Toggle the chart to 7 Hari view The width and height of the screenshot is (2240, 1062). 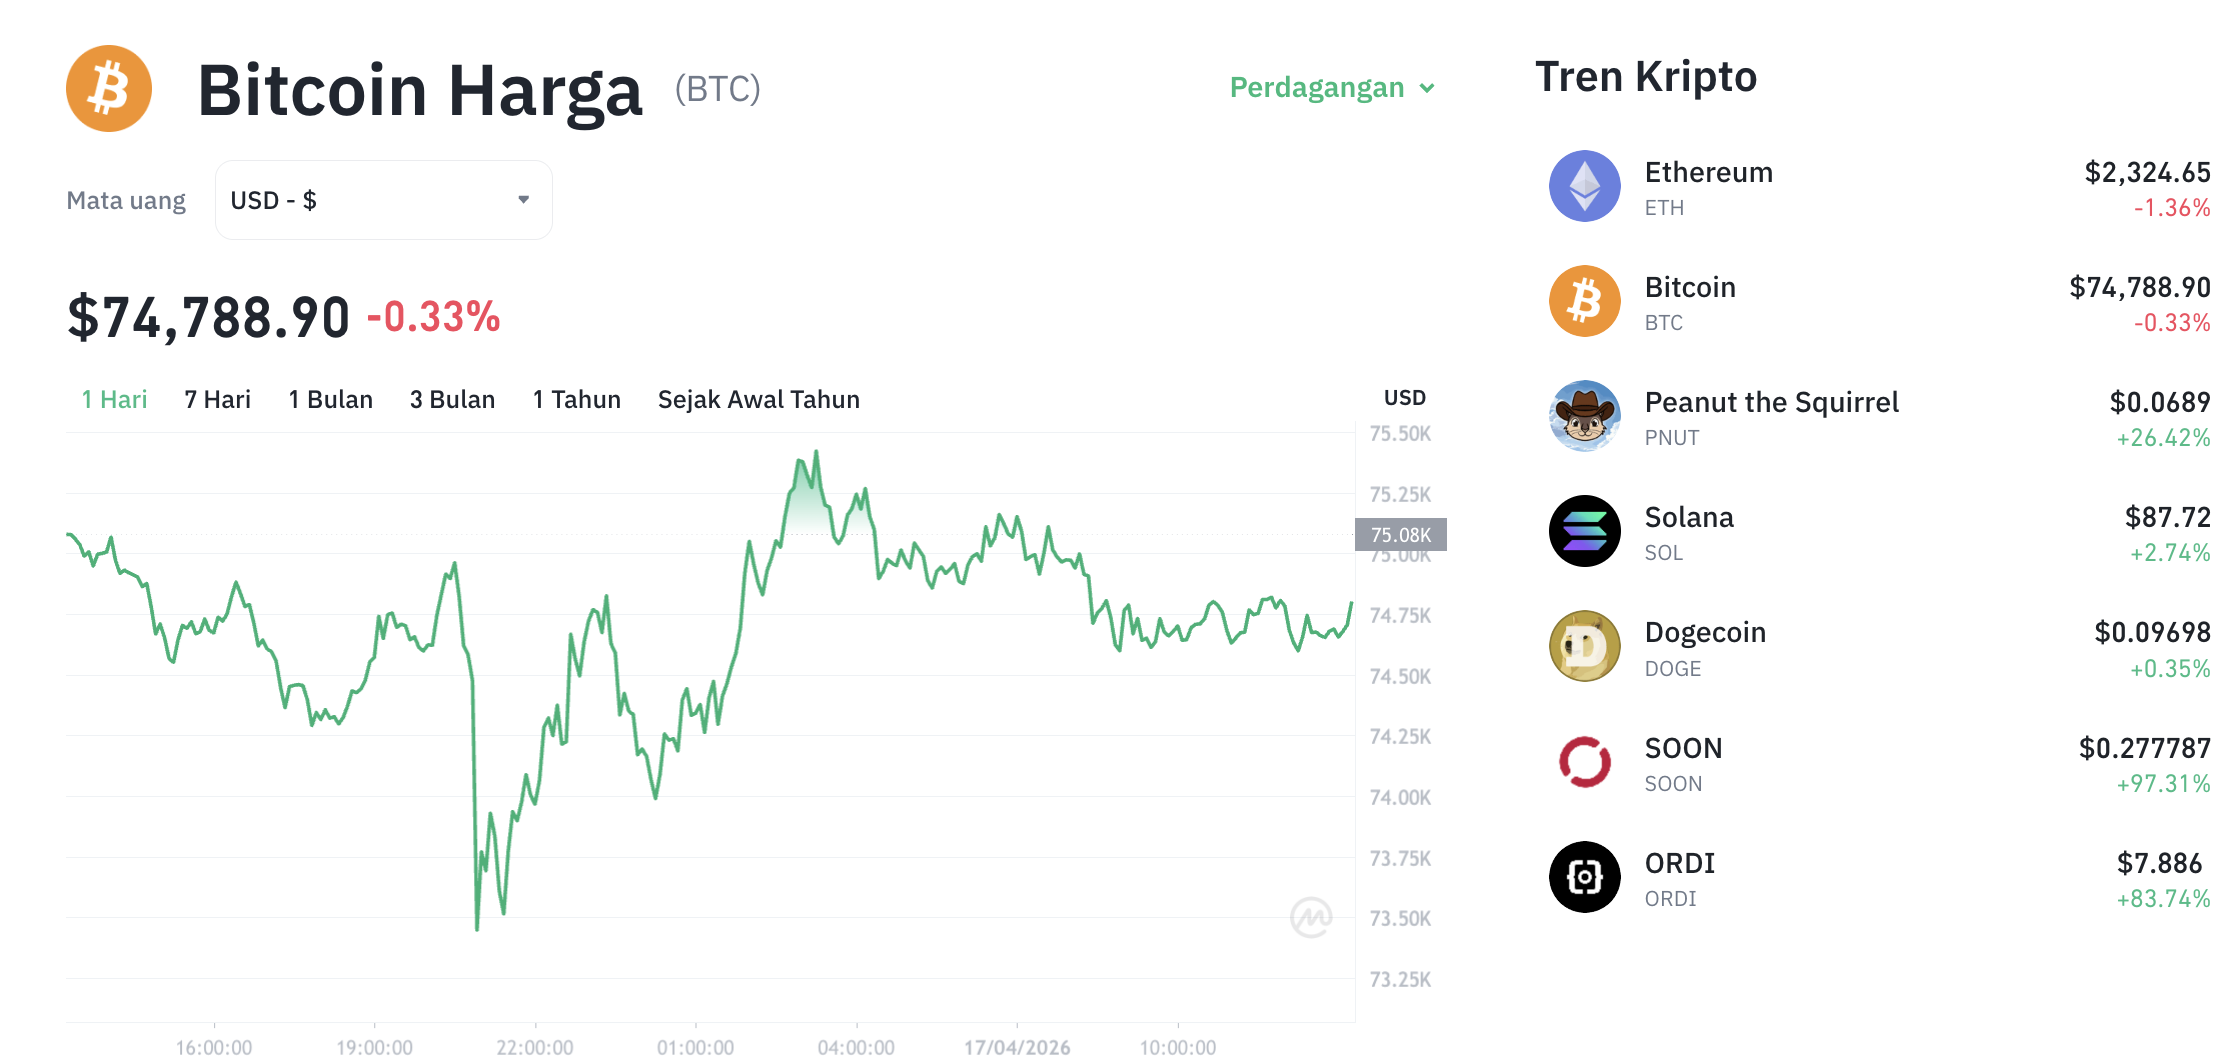point(216,399)
